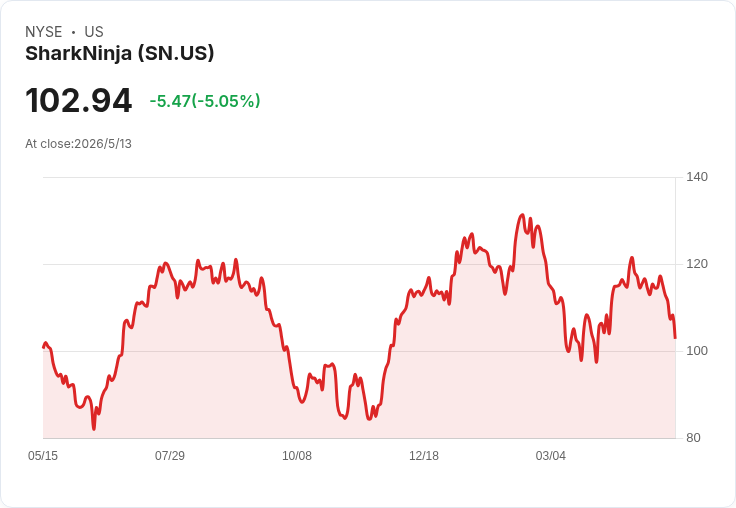Click the 10/08 date axis label
This screenshot has height=508, width=736.
coord(297,455)
